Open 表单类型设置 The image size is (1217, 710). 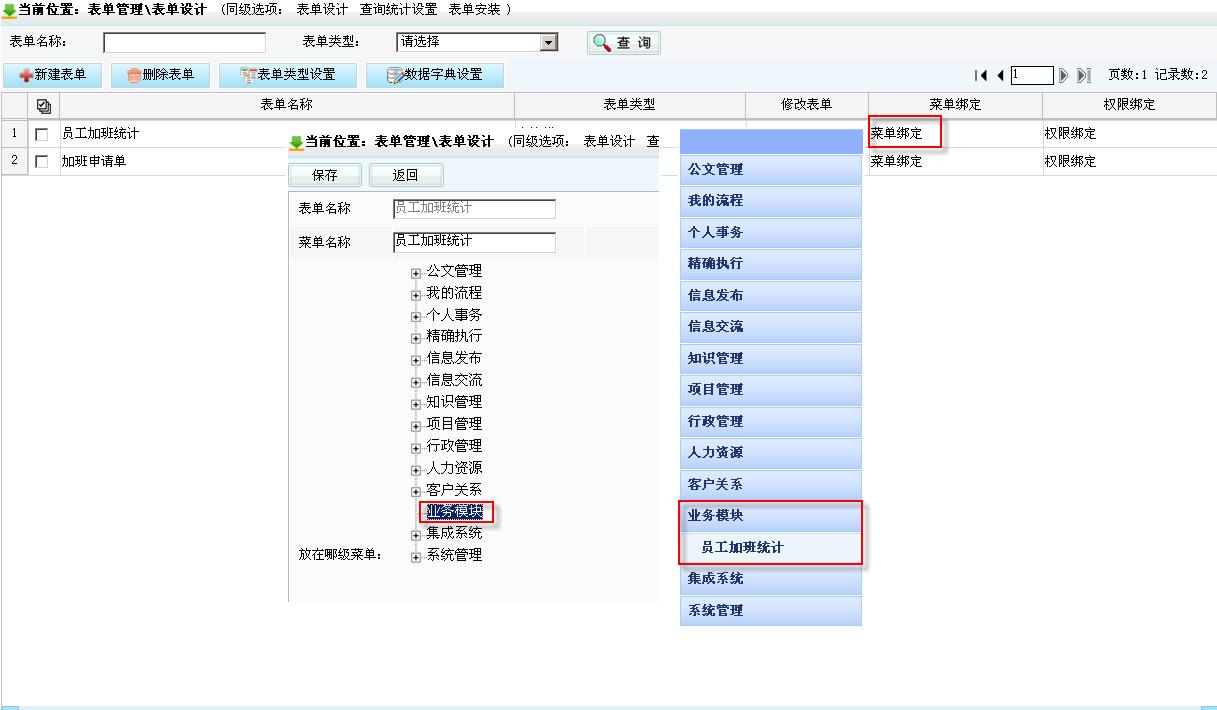287,75
